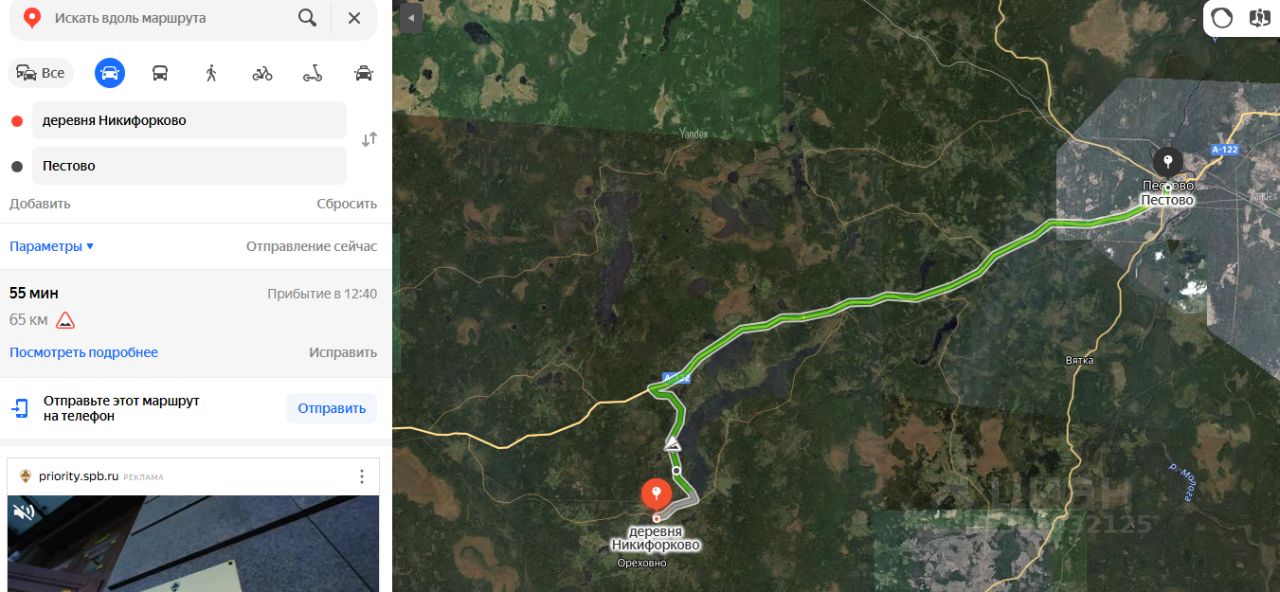This screenshot has height=592, width=1280.
Task: Open 'Отправление сейчас' departure time selector
Action: [312, 246]
